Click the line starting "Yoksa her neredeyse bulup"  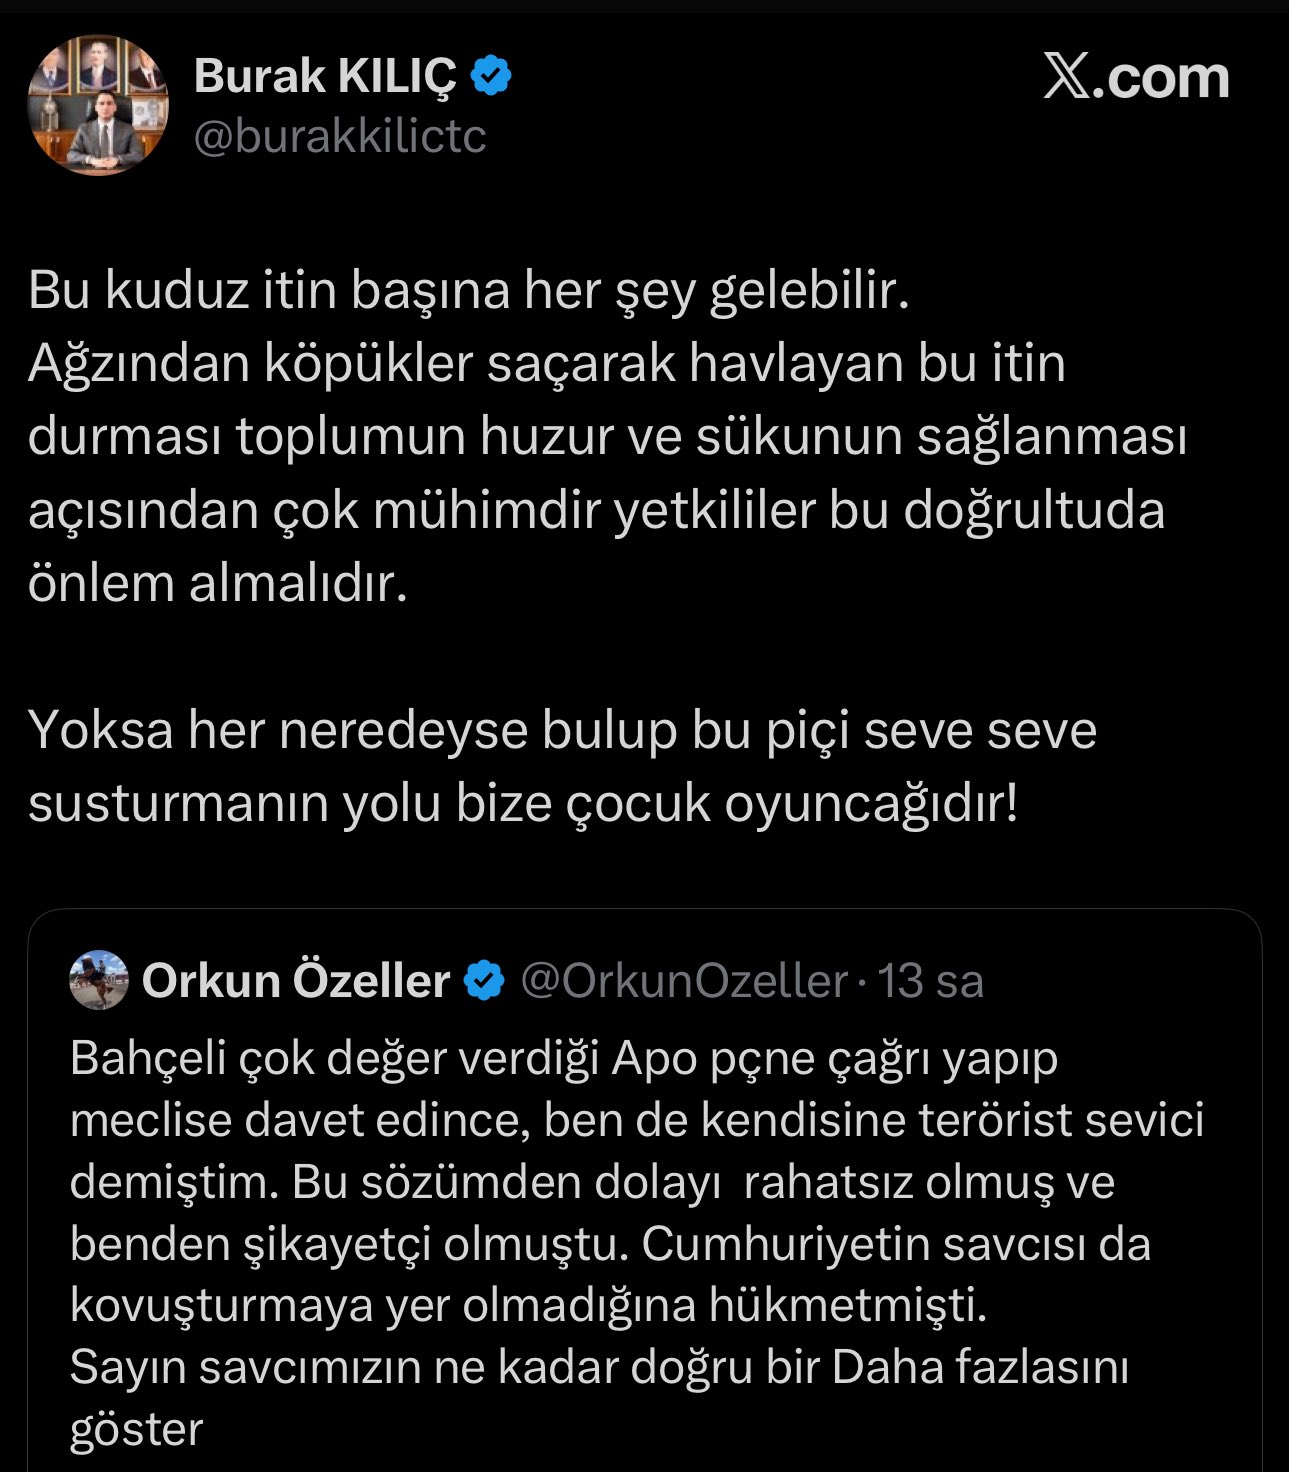[x=562, y=730]
